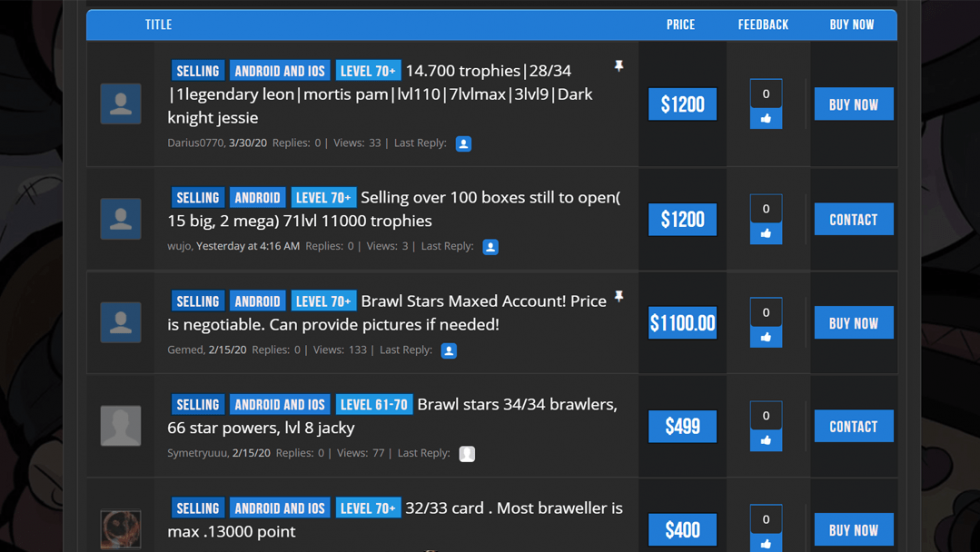Click feedback count 0 on Darius0770 listing

766,94
